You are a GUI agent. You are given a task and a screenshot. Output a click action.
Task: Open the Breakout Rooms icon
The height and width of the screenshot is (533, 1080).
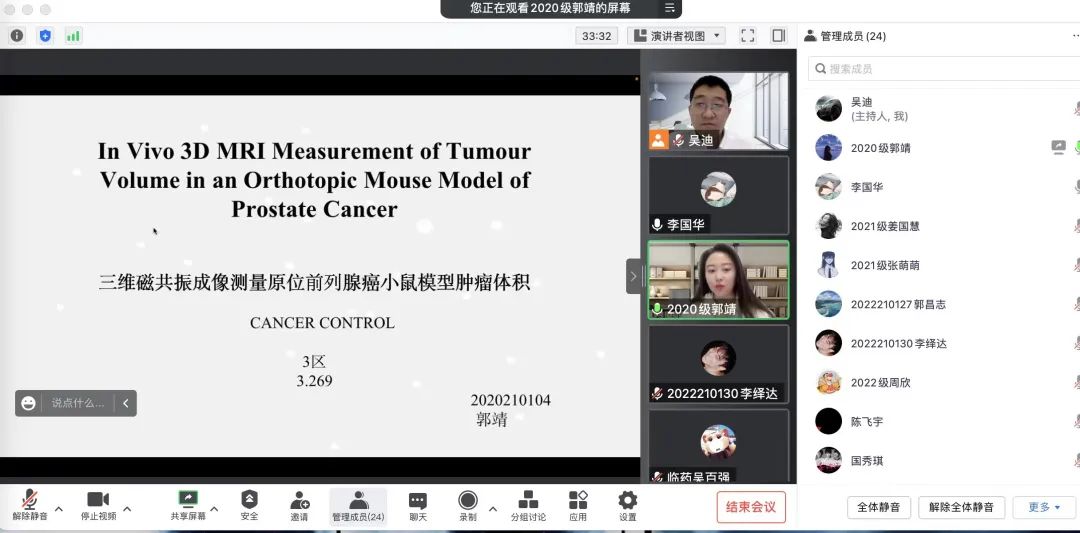tap(528, 506)
